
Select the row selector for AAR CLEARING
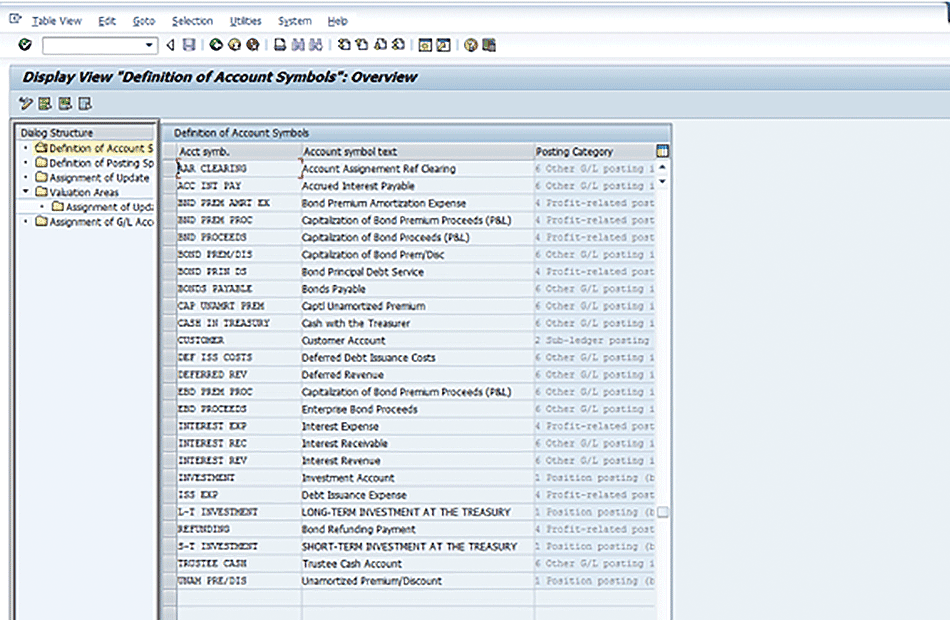pos(169,169)
